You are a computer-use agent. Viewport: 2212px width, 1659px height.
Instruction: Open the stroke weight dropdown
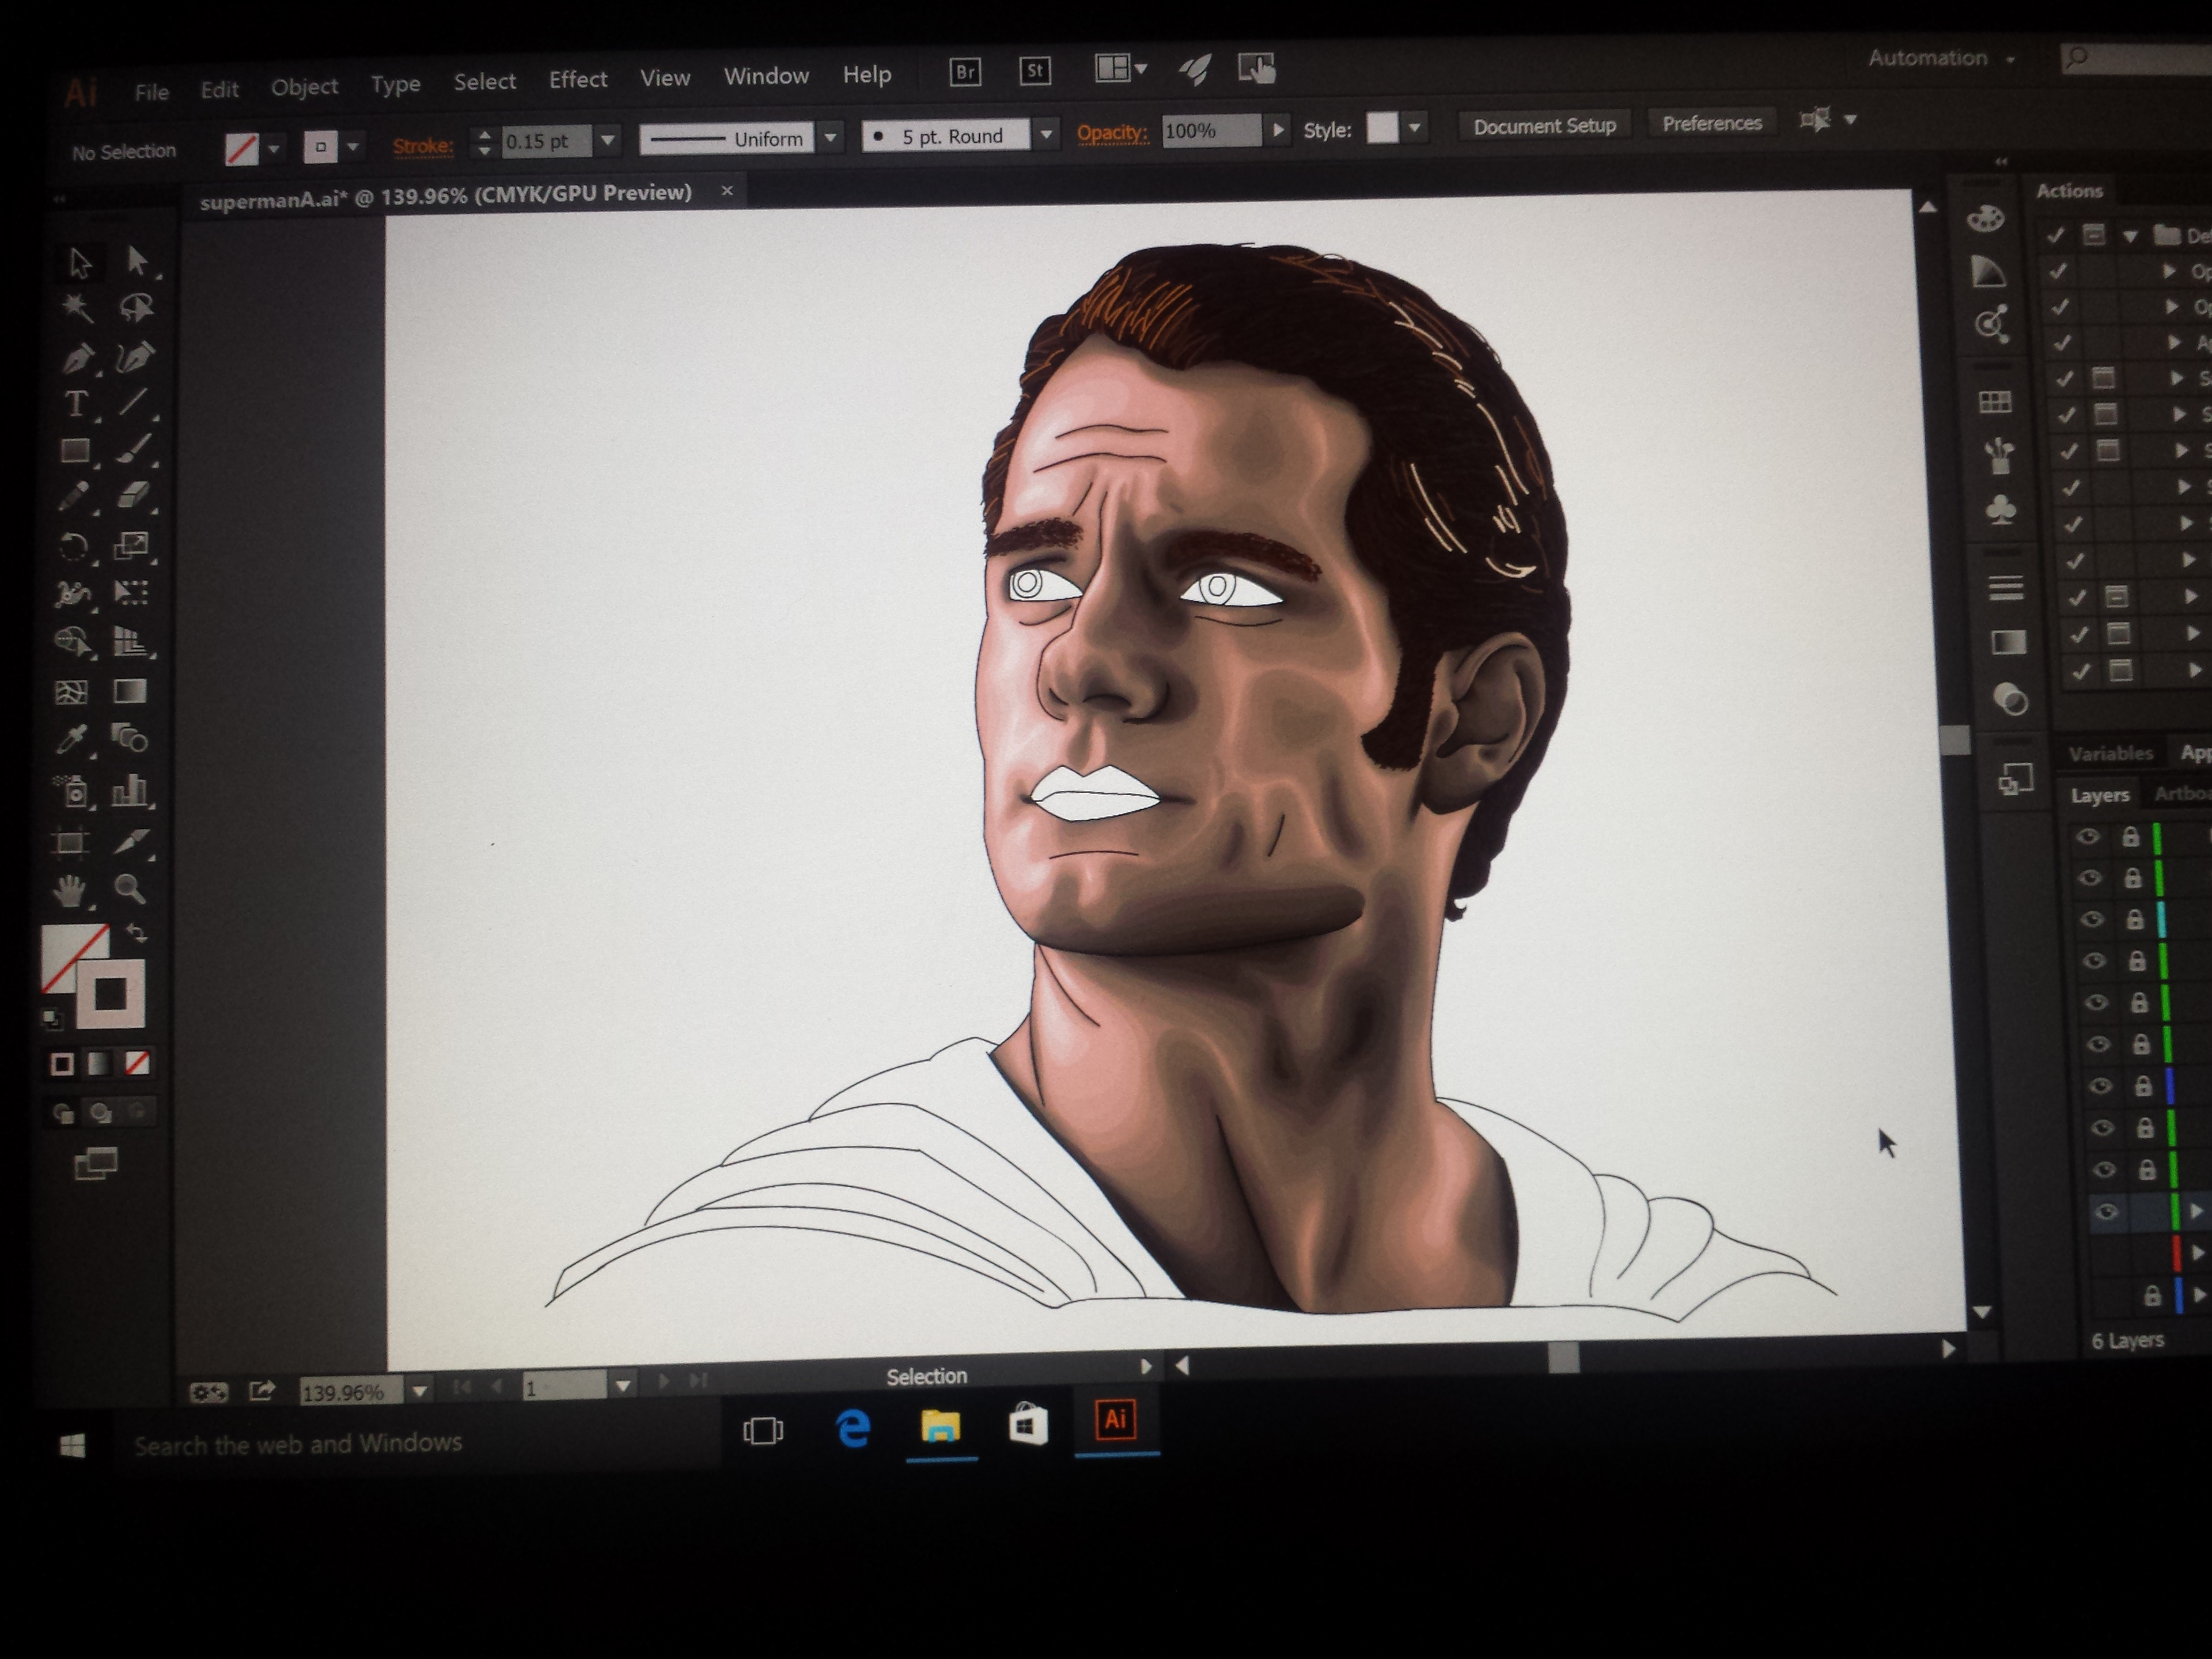click(607, 140)
